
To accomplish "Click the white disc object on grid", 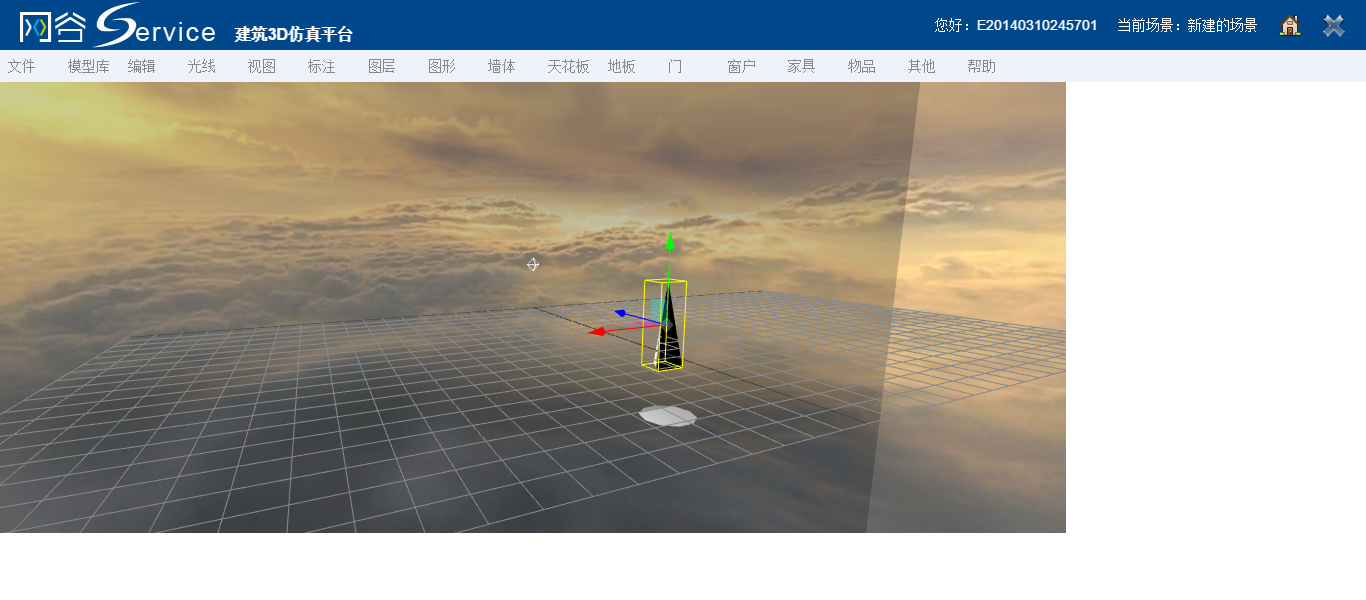I will [668, 416].
